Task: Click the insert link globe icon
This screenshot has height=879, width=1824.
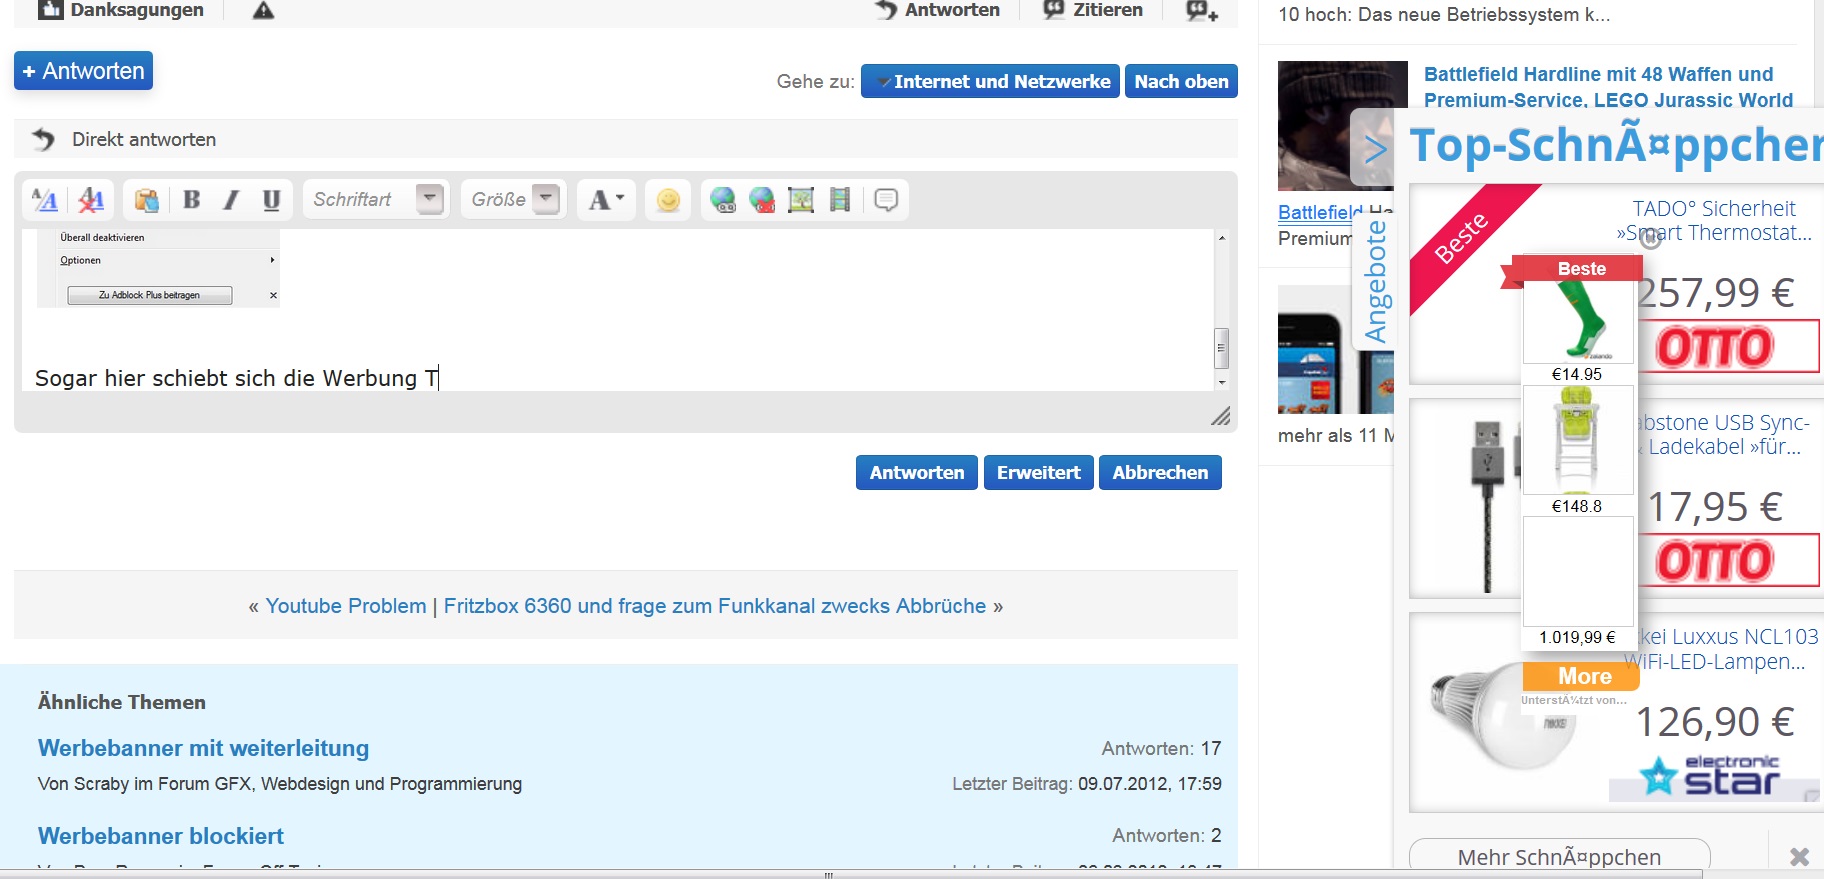Action: click(723, 200)
